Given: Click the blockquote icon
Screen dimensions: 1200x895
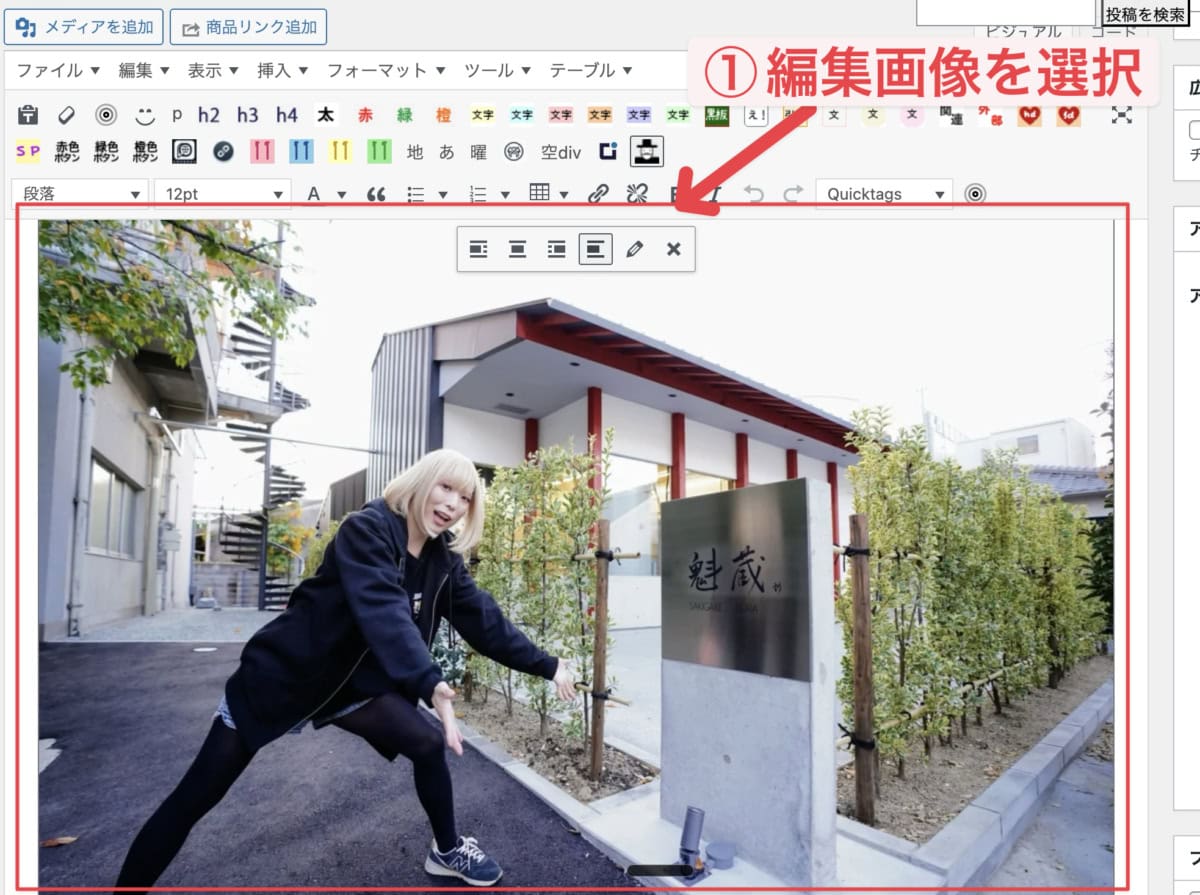Looking at the screenshot, I should coord(376,194).
